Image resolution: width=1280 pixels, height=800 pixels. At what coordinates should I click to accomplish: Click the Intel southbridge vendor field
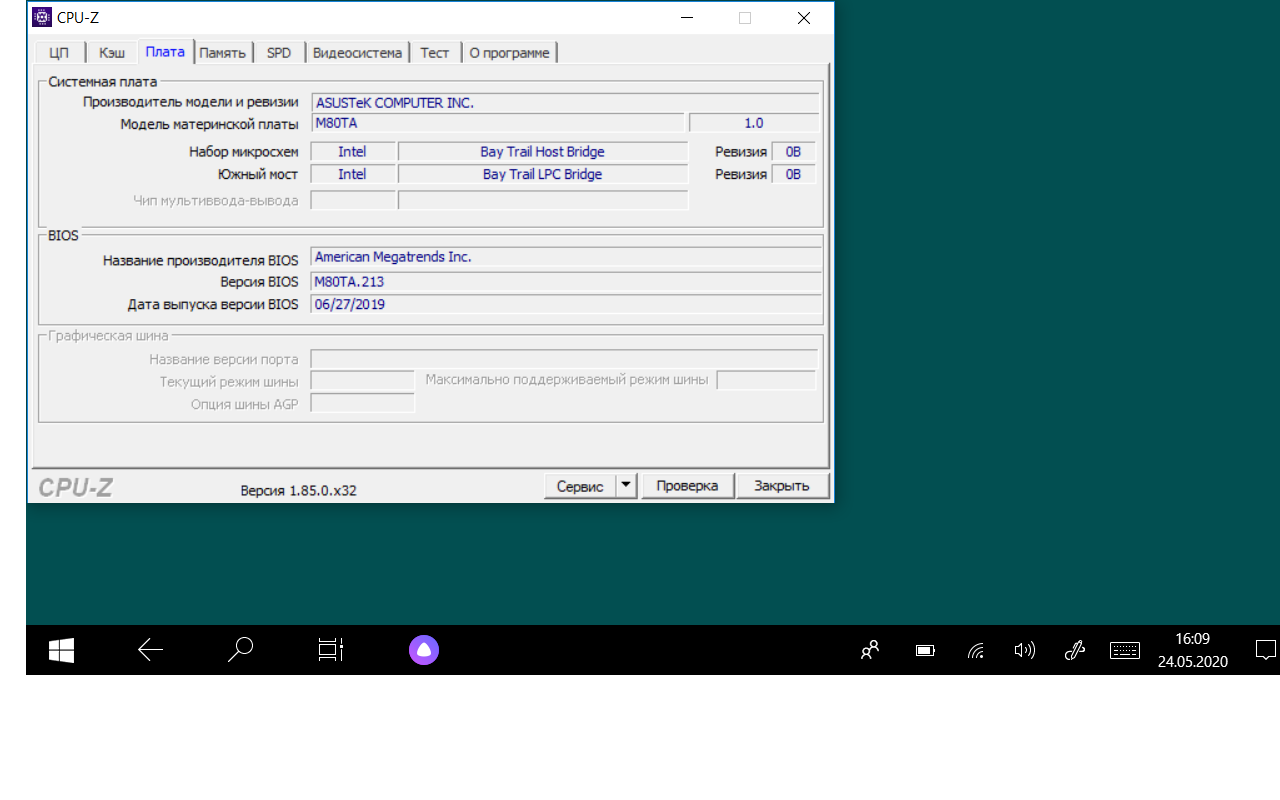pos(352,174)
